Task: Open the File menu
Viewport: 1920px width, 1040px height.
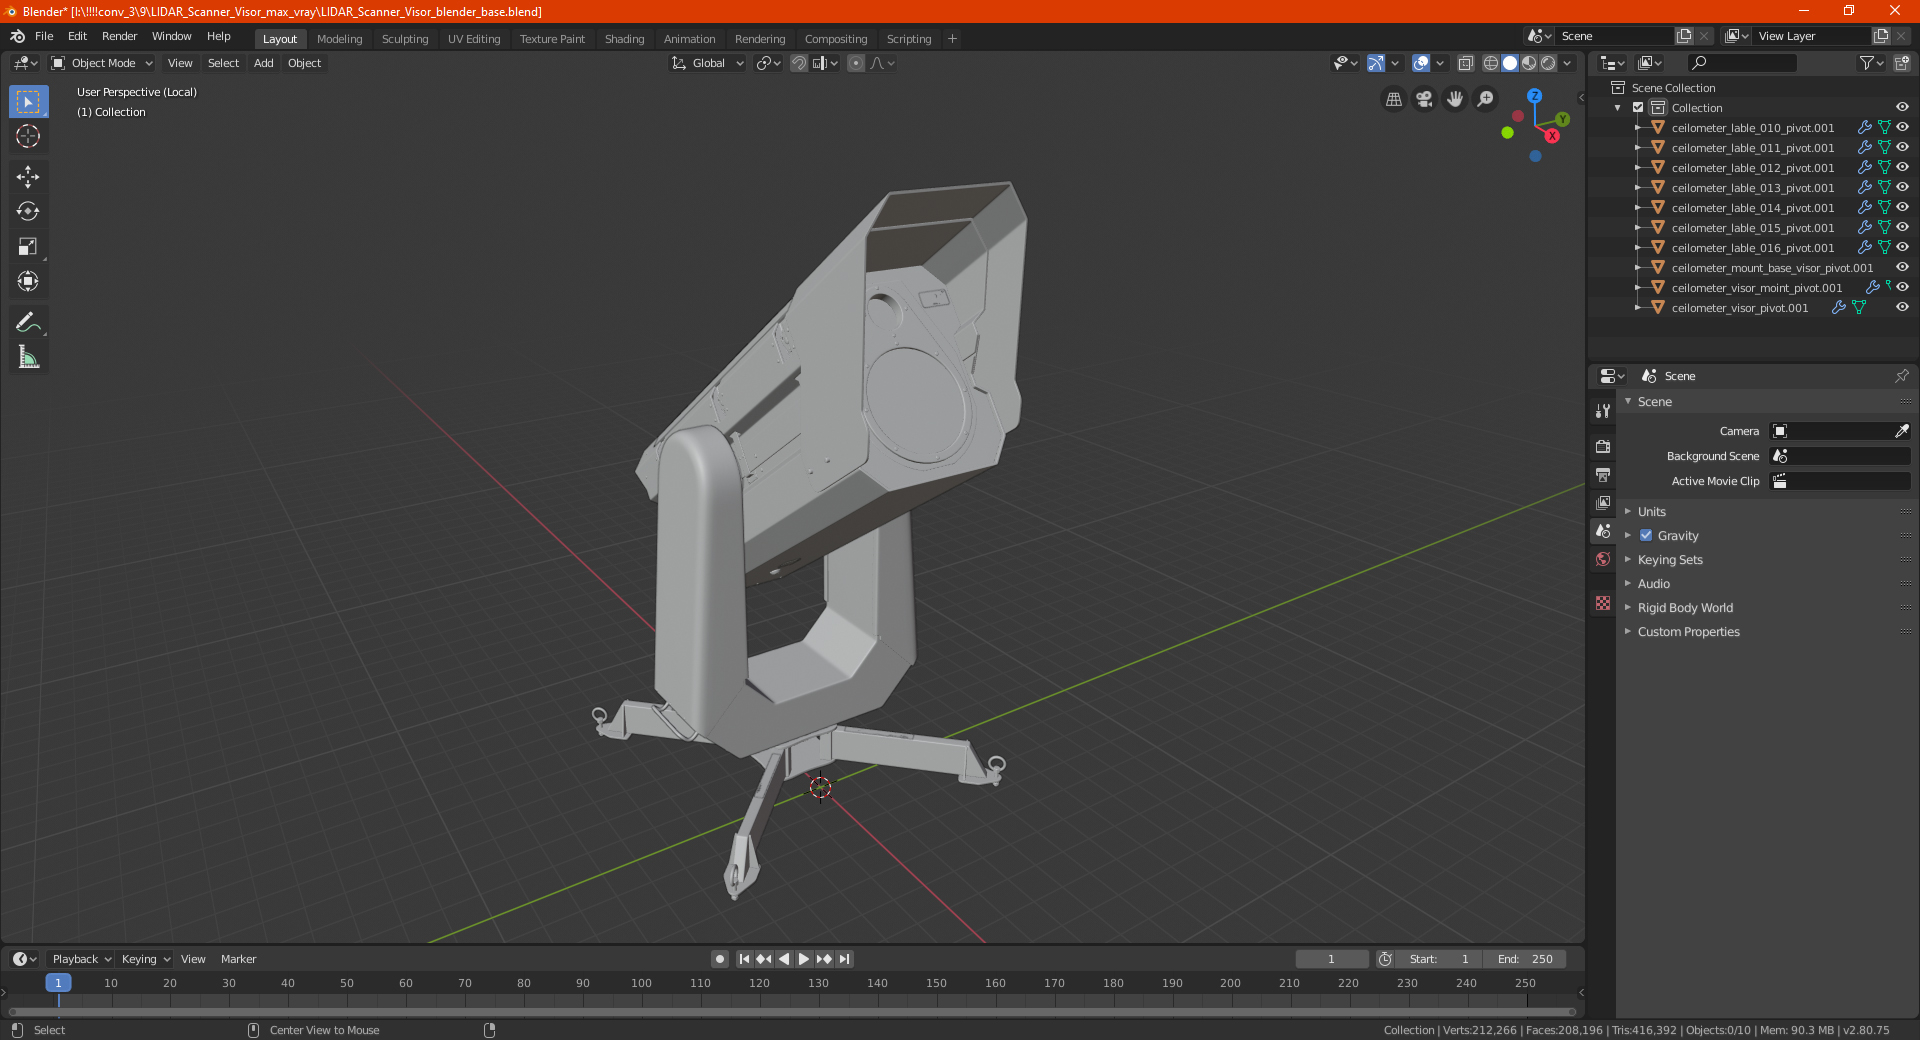Action: pos(44,36)
